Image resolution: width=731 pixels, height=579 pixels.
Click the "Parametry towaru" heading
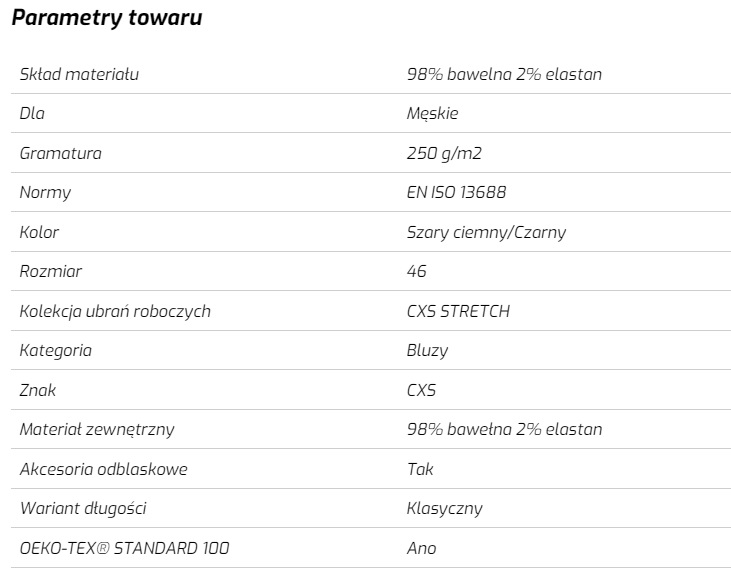click(107, 19)
